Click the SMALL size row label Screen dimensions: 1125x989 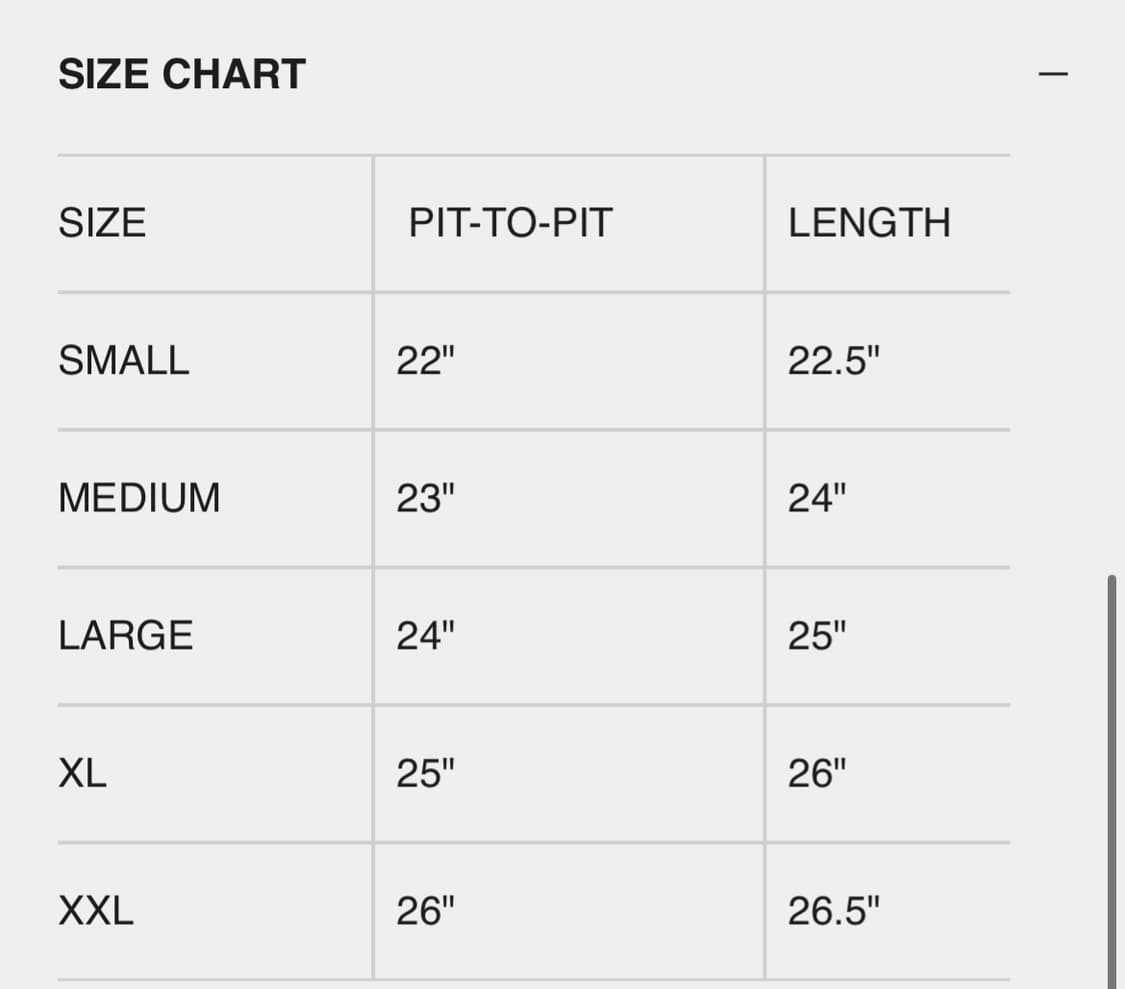pyautogui.click(x=124, y=361)
